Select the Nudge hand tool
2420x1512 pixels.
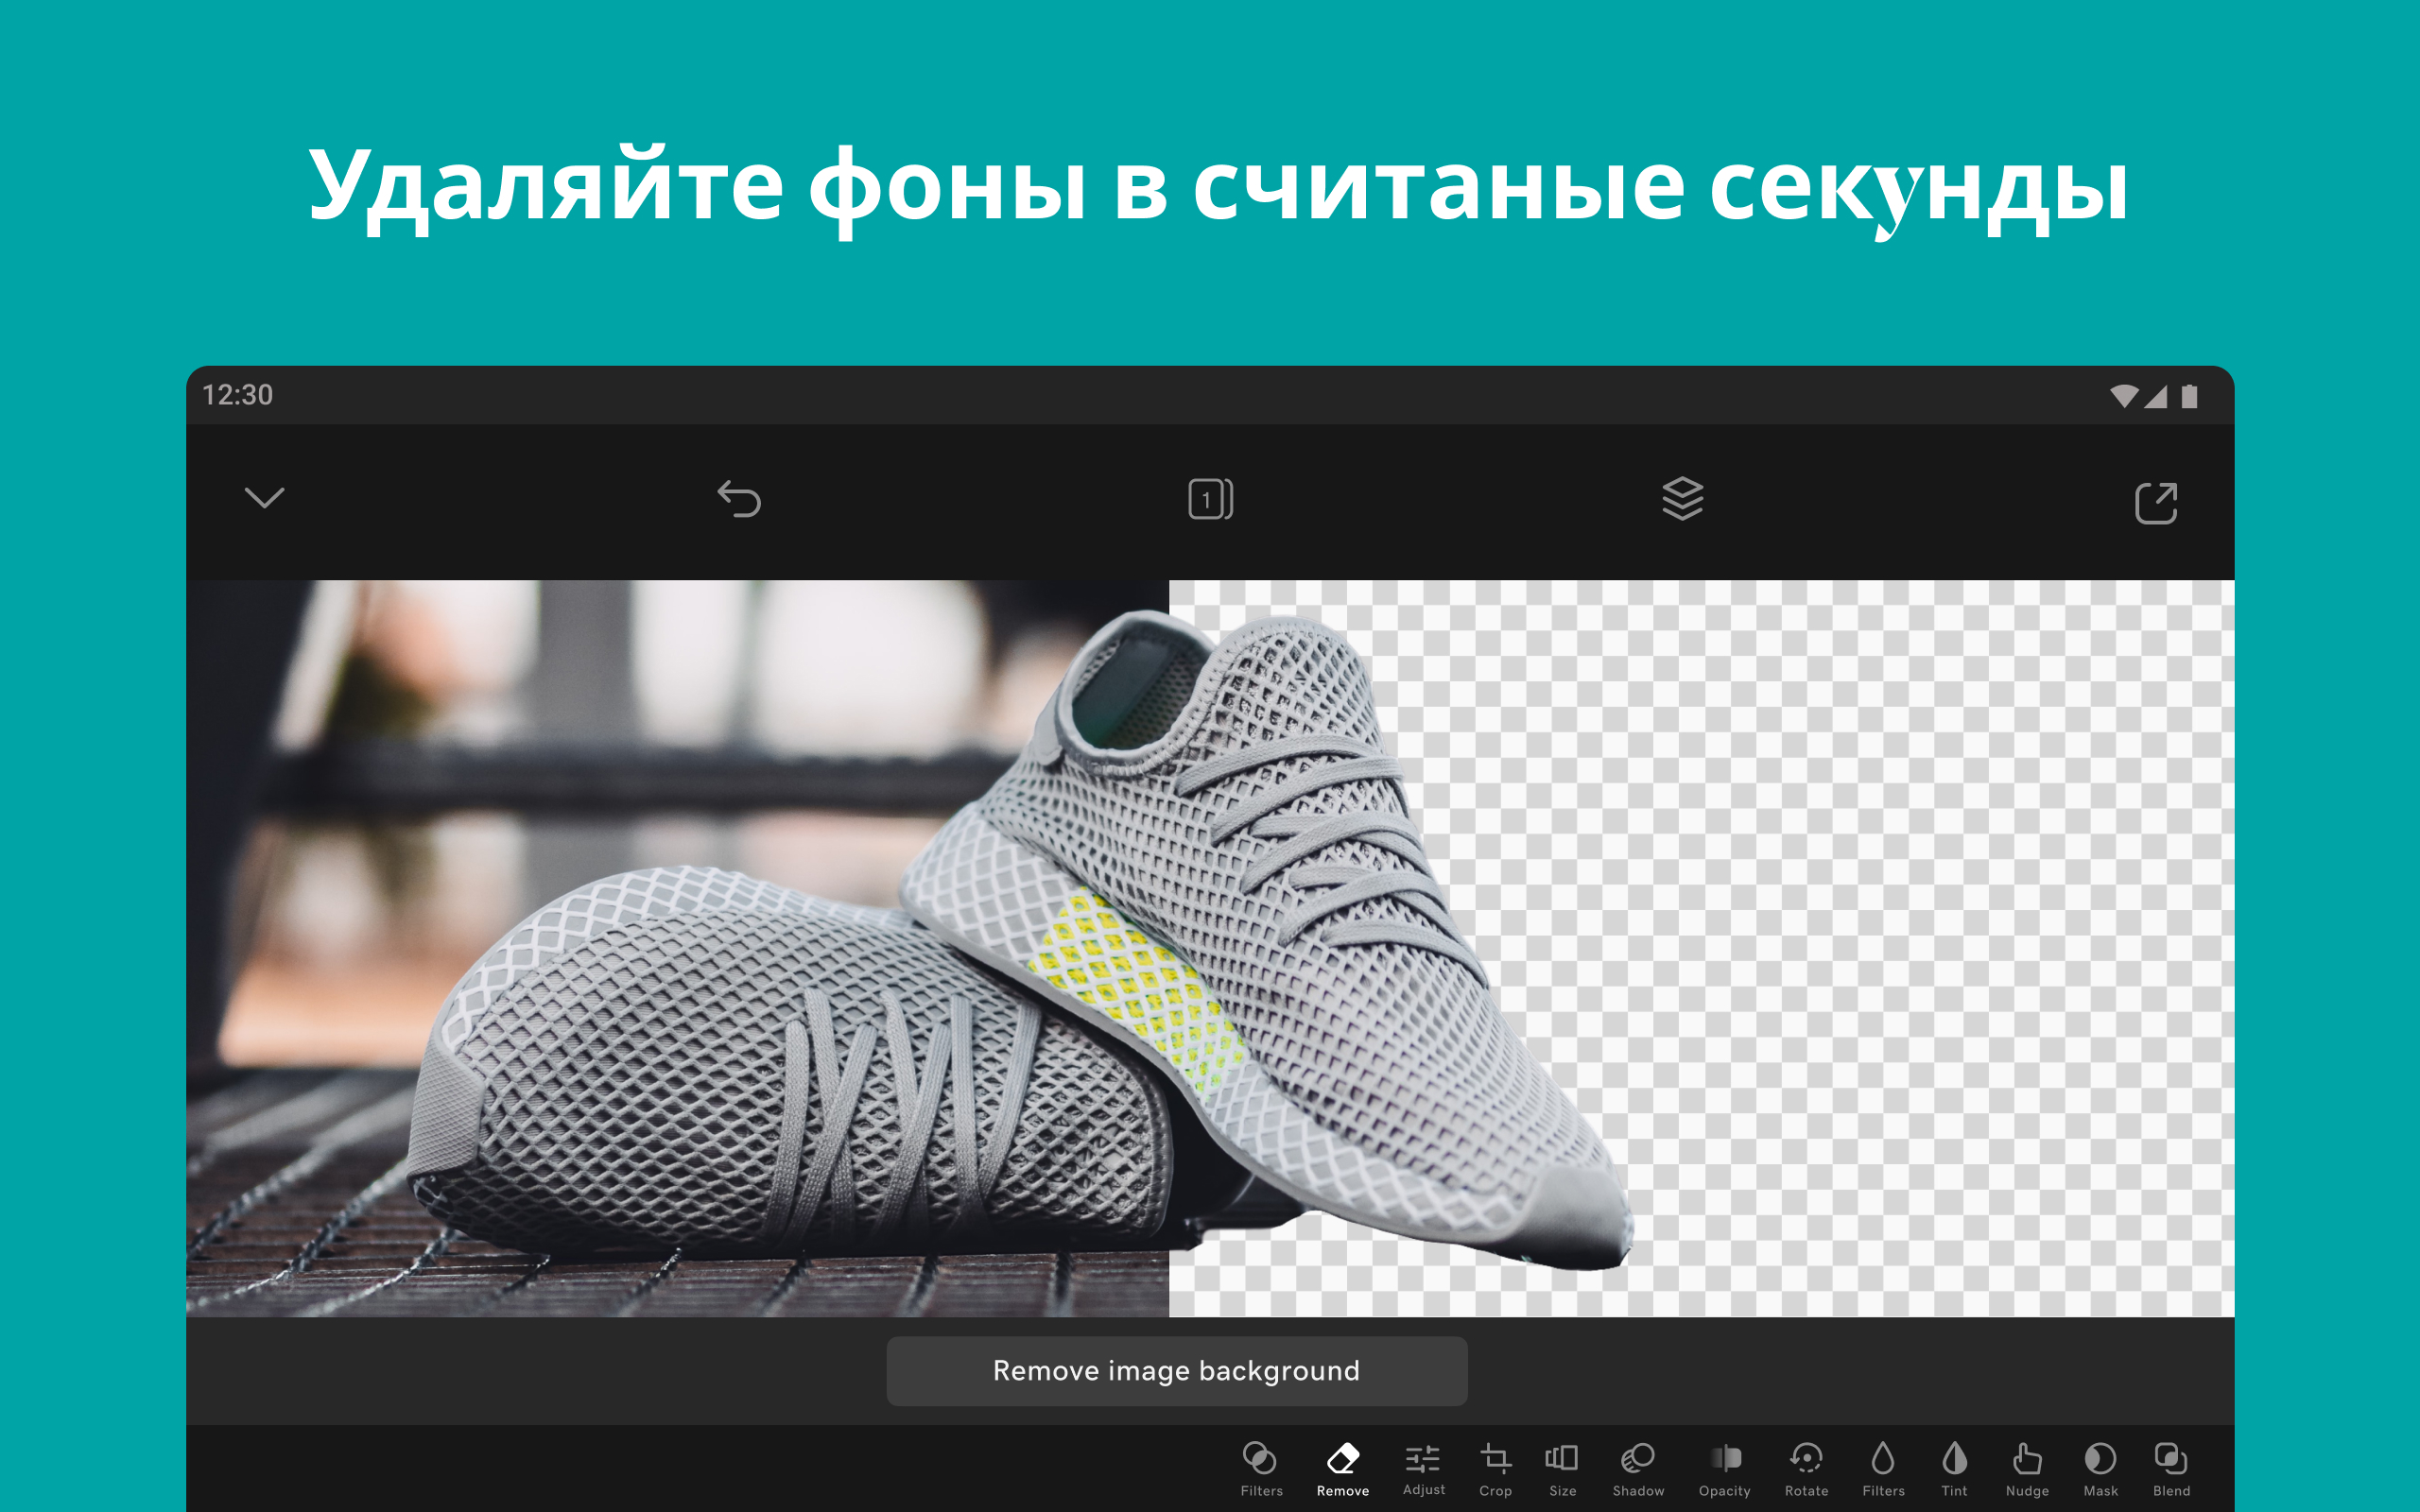click(2027, 1469)
